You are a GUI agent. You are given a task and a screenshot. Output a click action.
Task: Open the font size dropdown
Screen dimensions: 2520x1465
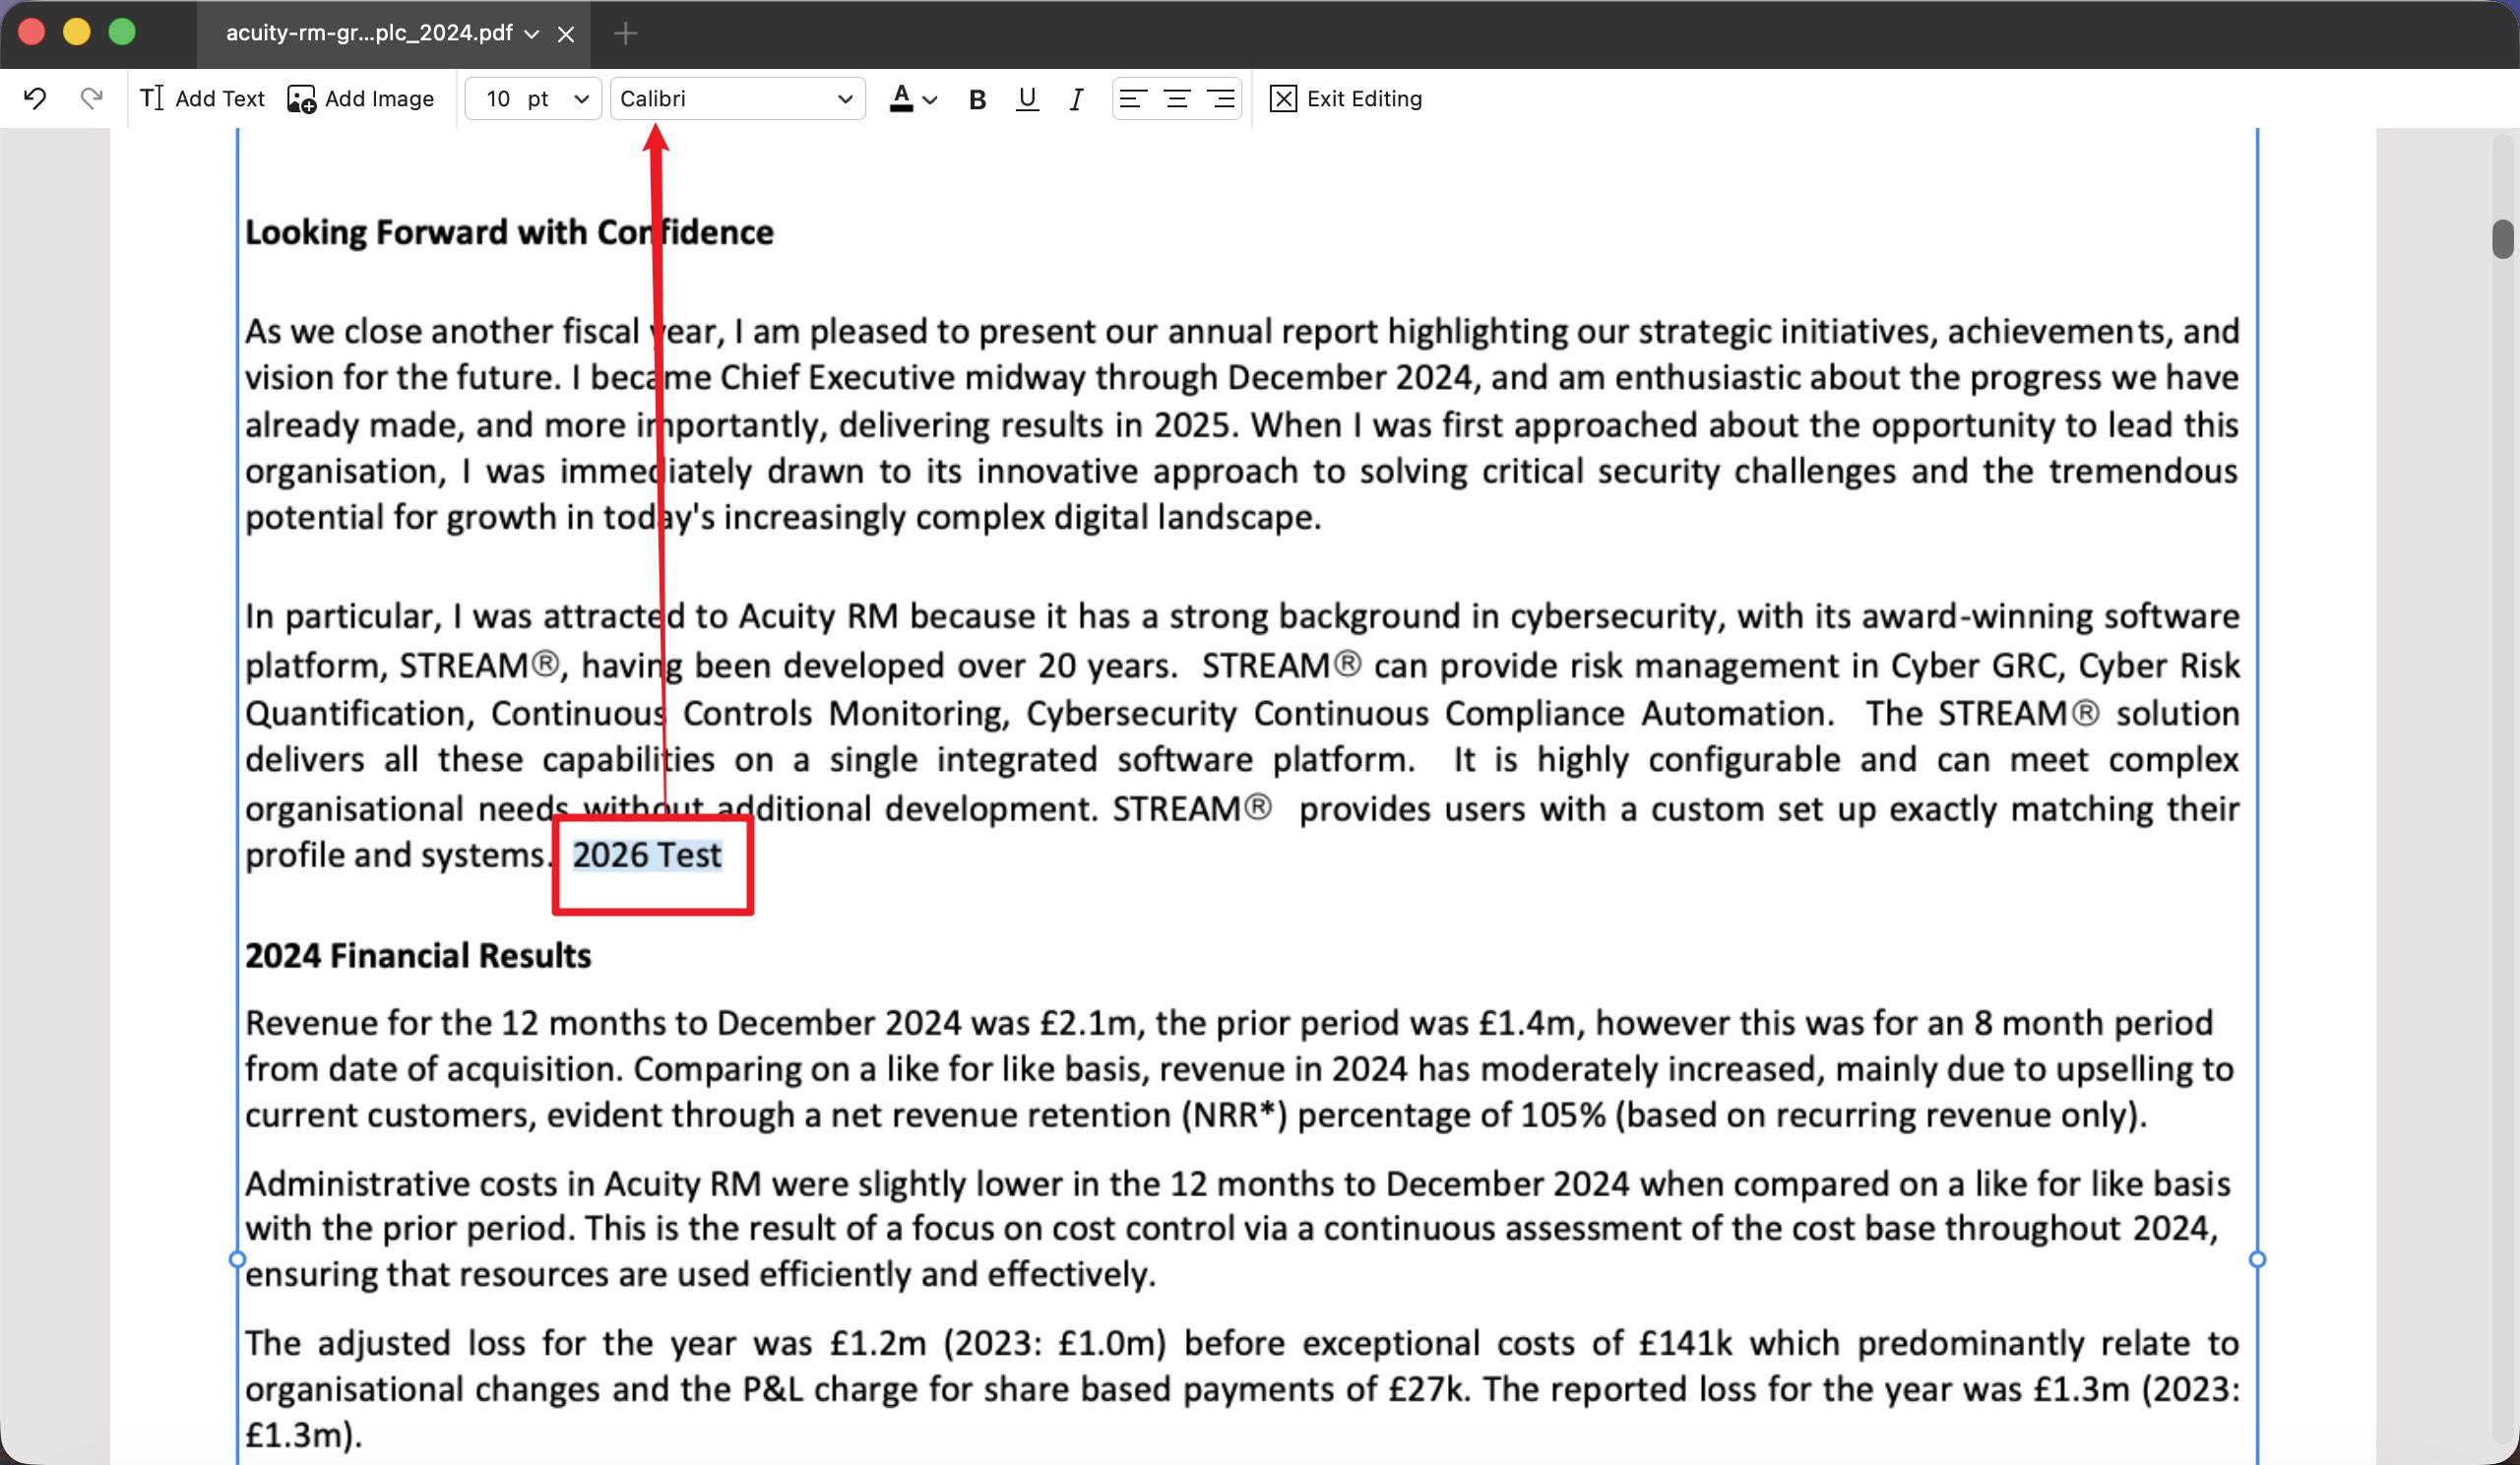point(534,98)
